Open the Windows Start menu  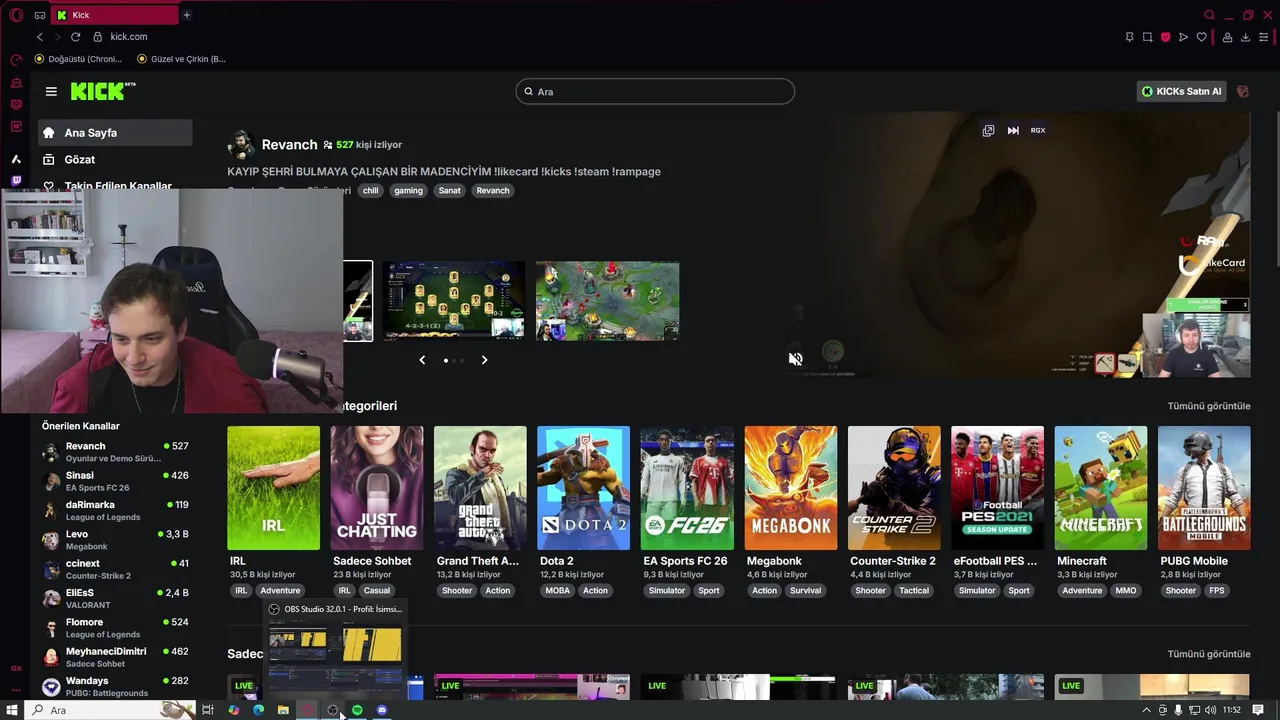(13, 710)
